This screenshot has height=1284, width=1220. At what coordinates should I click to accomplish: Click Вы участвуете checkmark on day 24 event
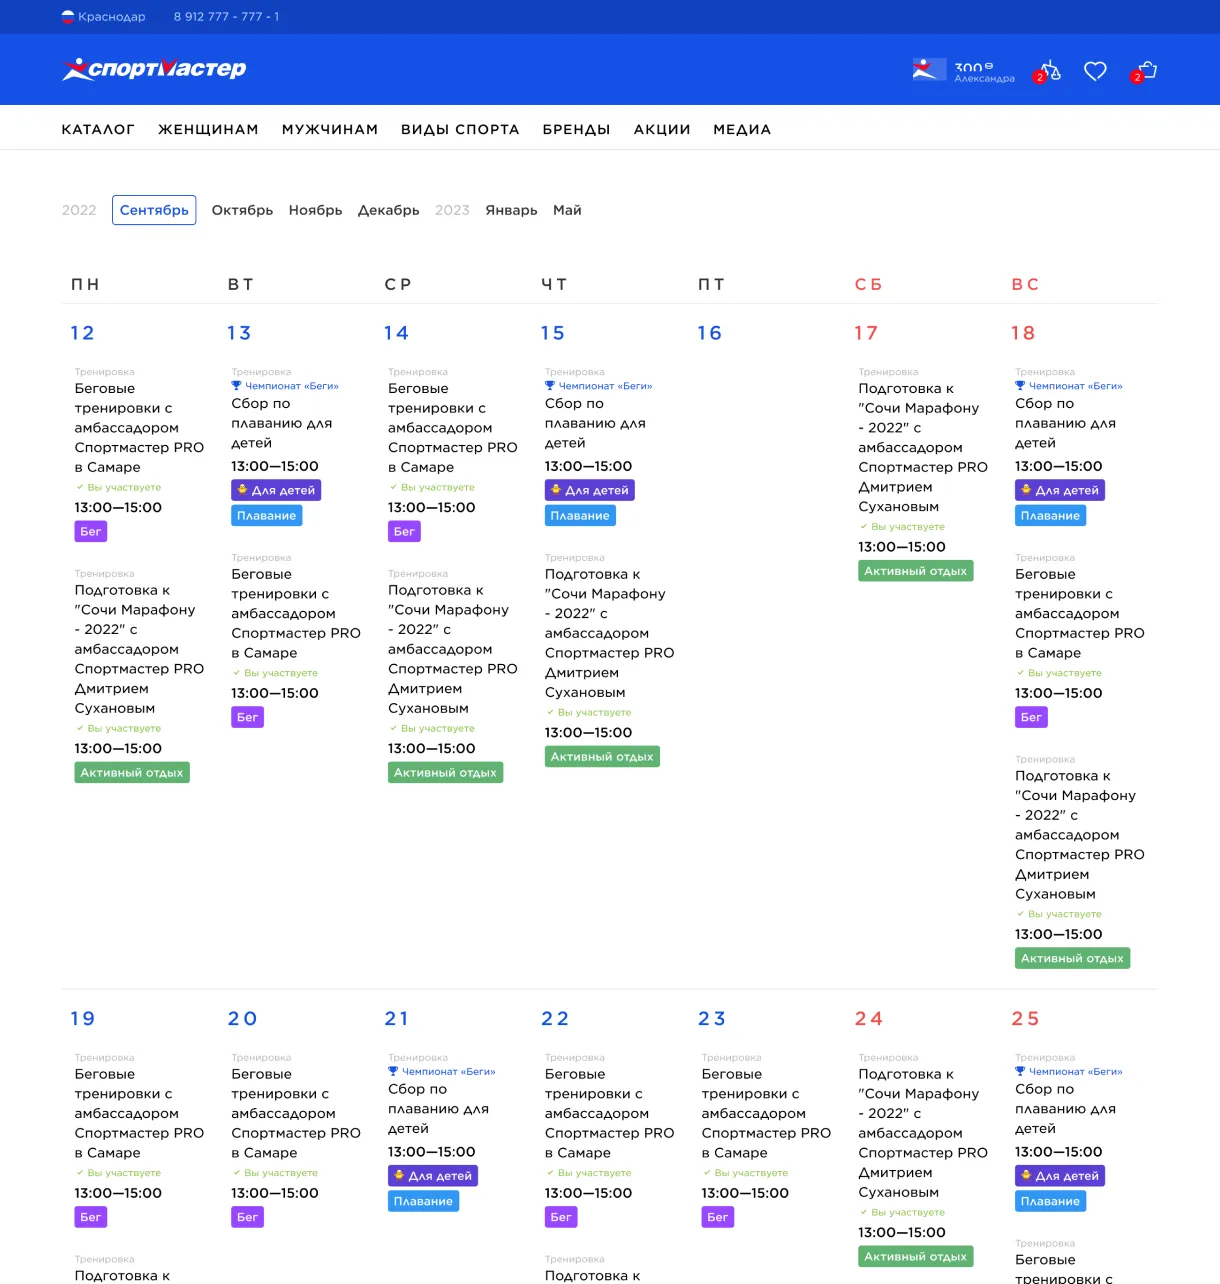tap(864, 1212)
